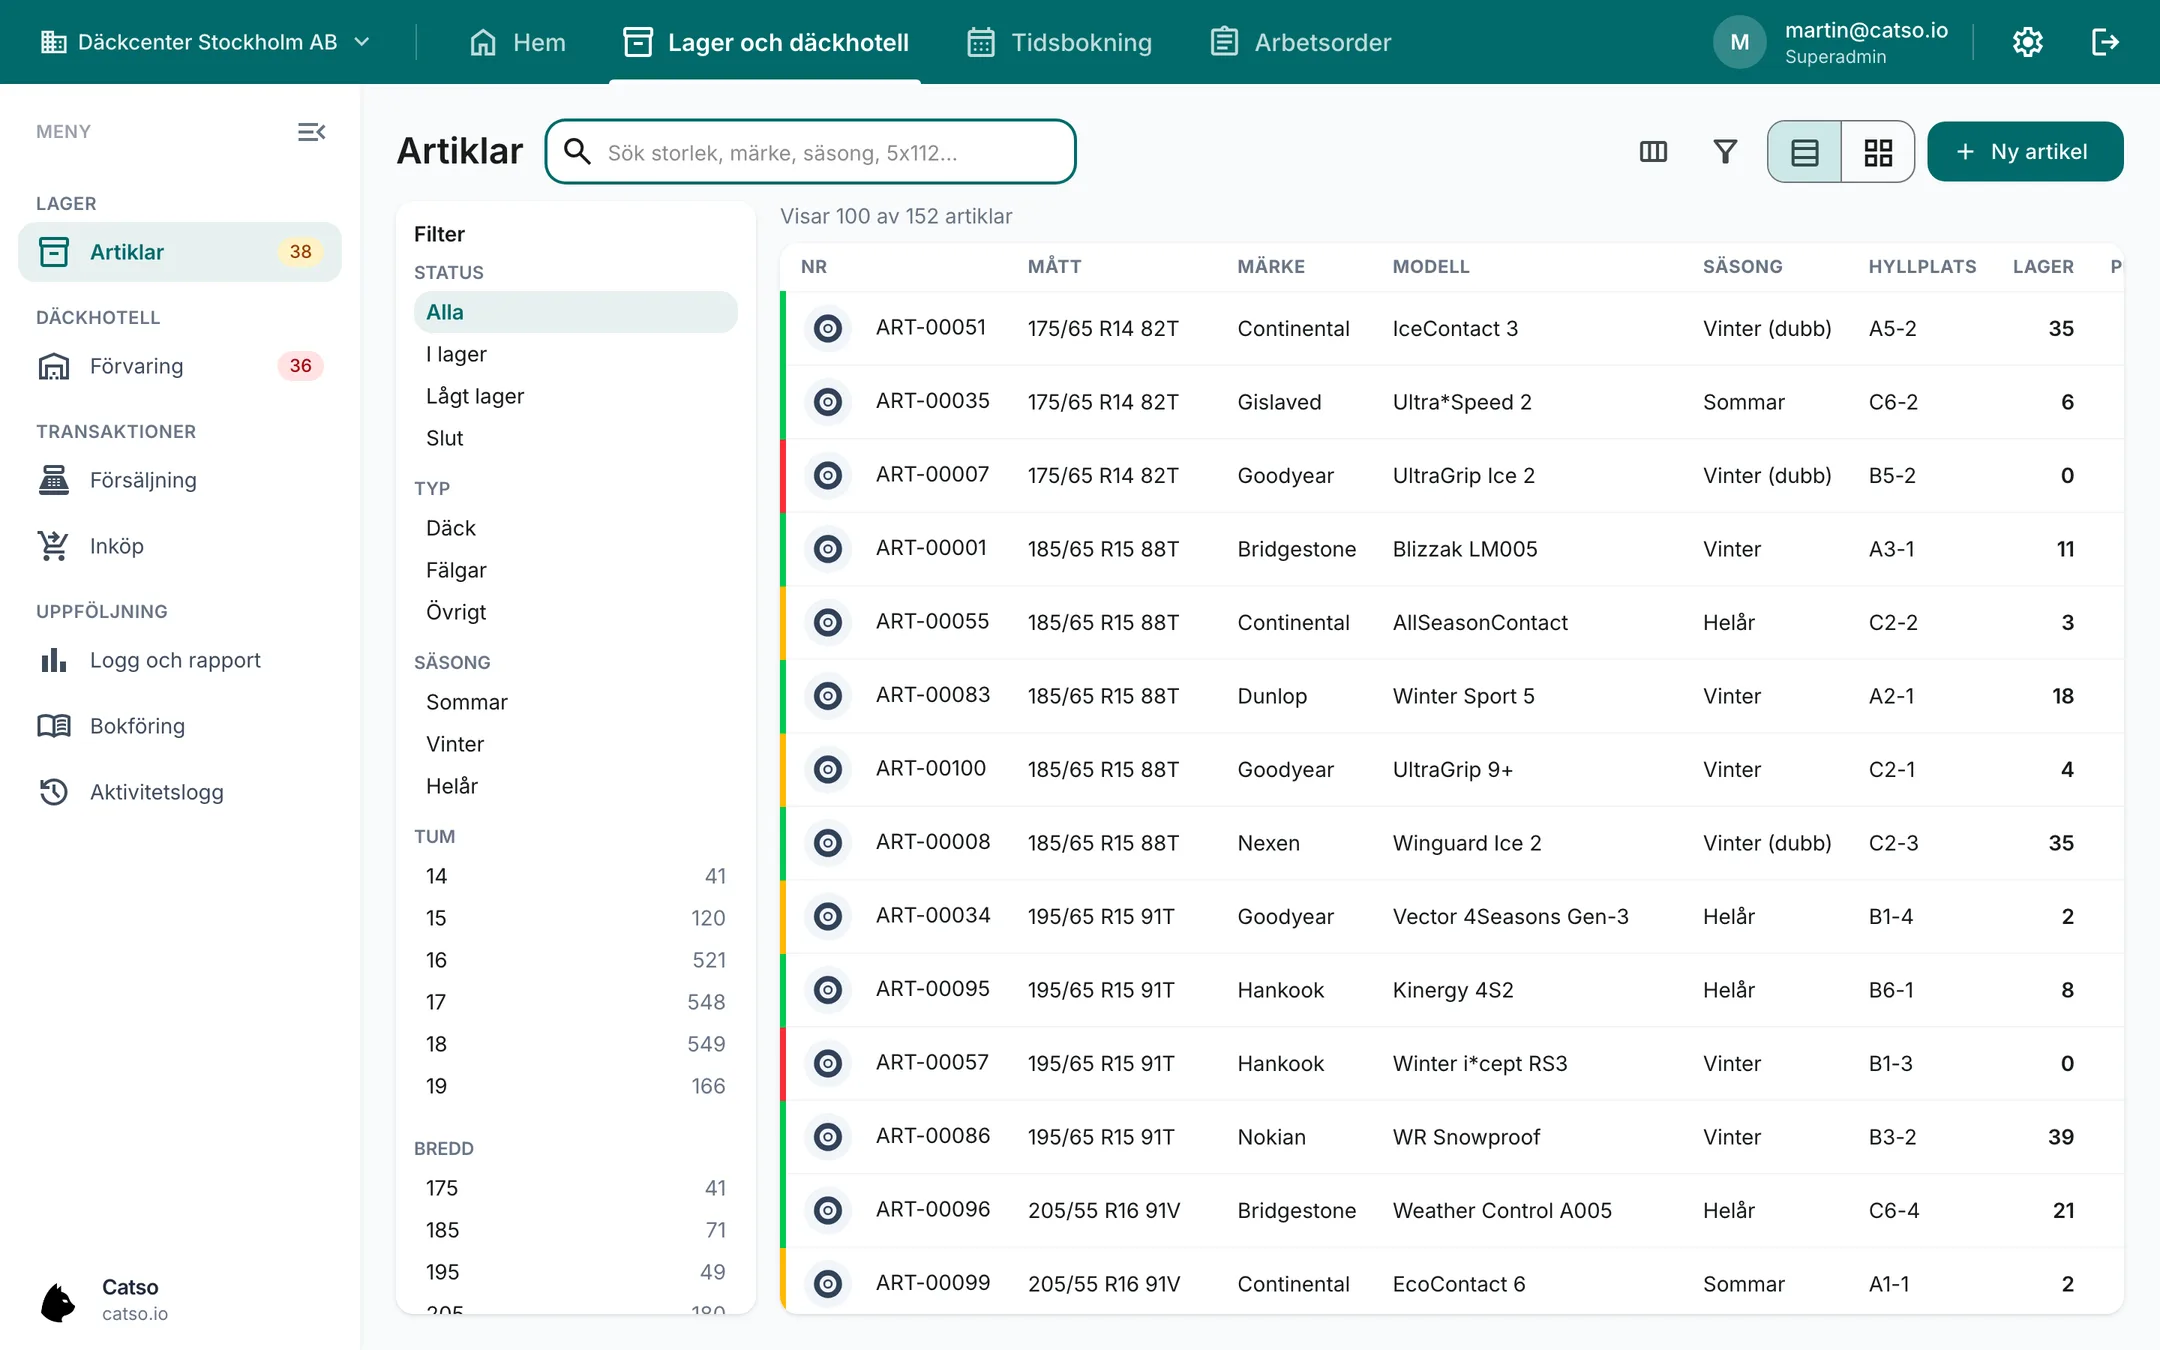Screen dimensions: 2160x1350
Task: Click the logout icon
Action: 2105,42
